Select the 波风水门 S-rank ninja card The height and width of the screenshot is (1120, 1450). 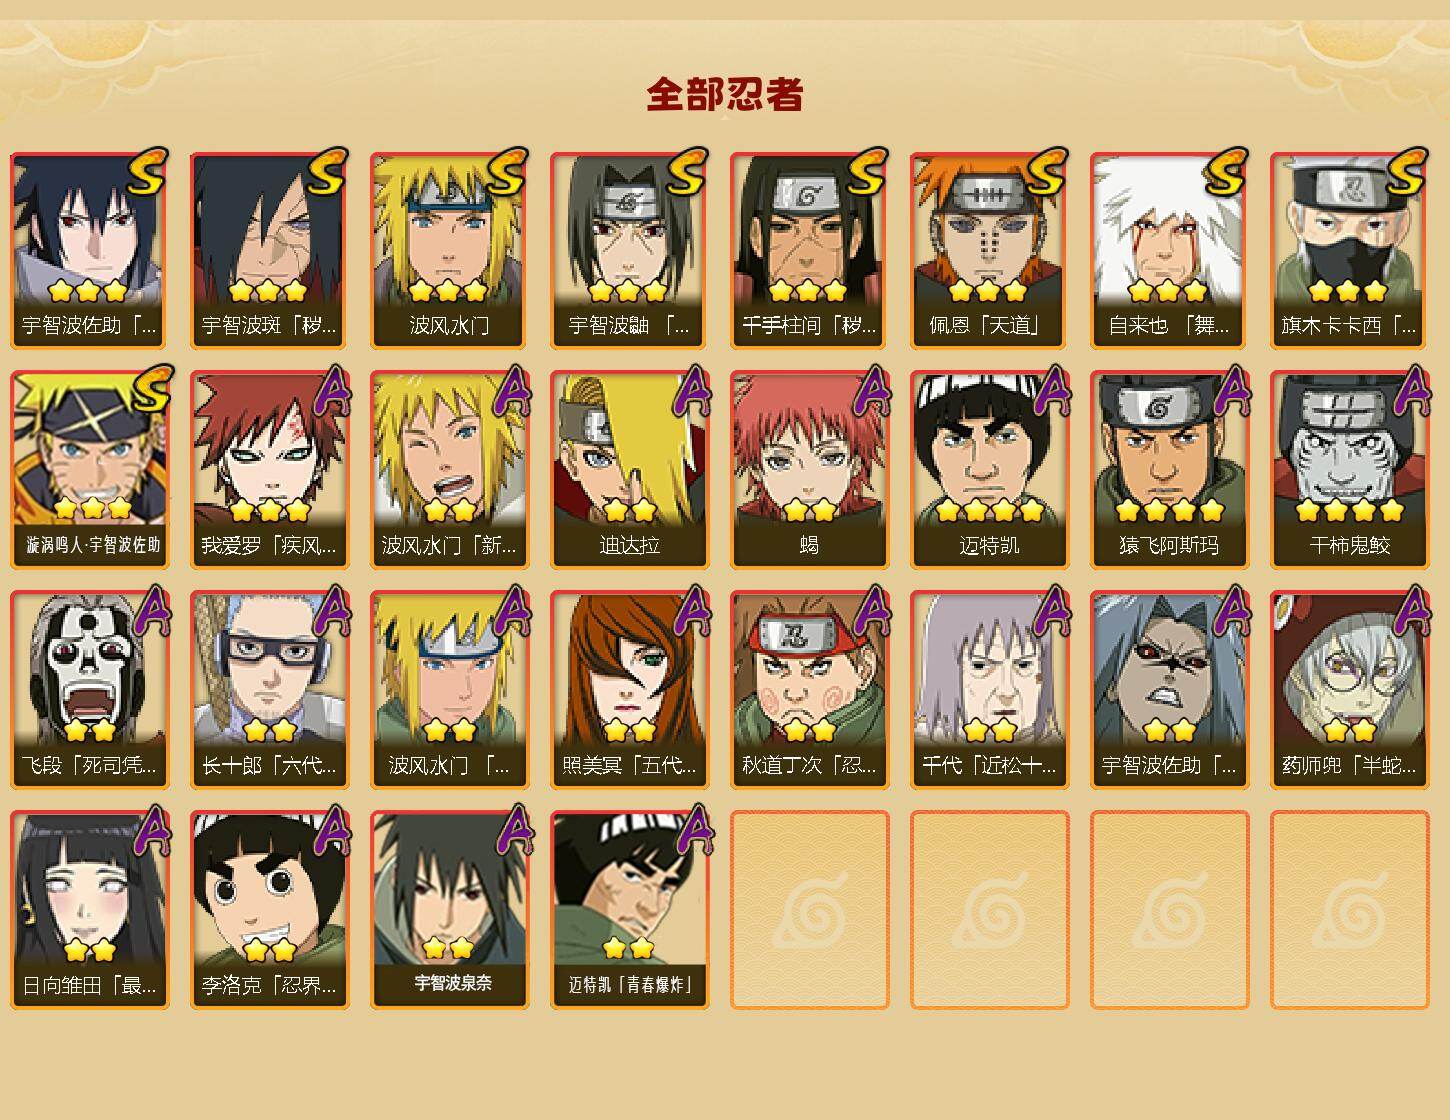[449, 250]
